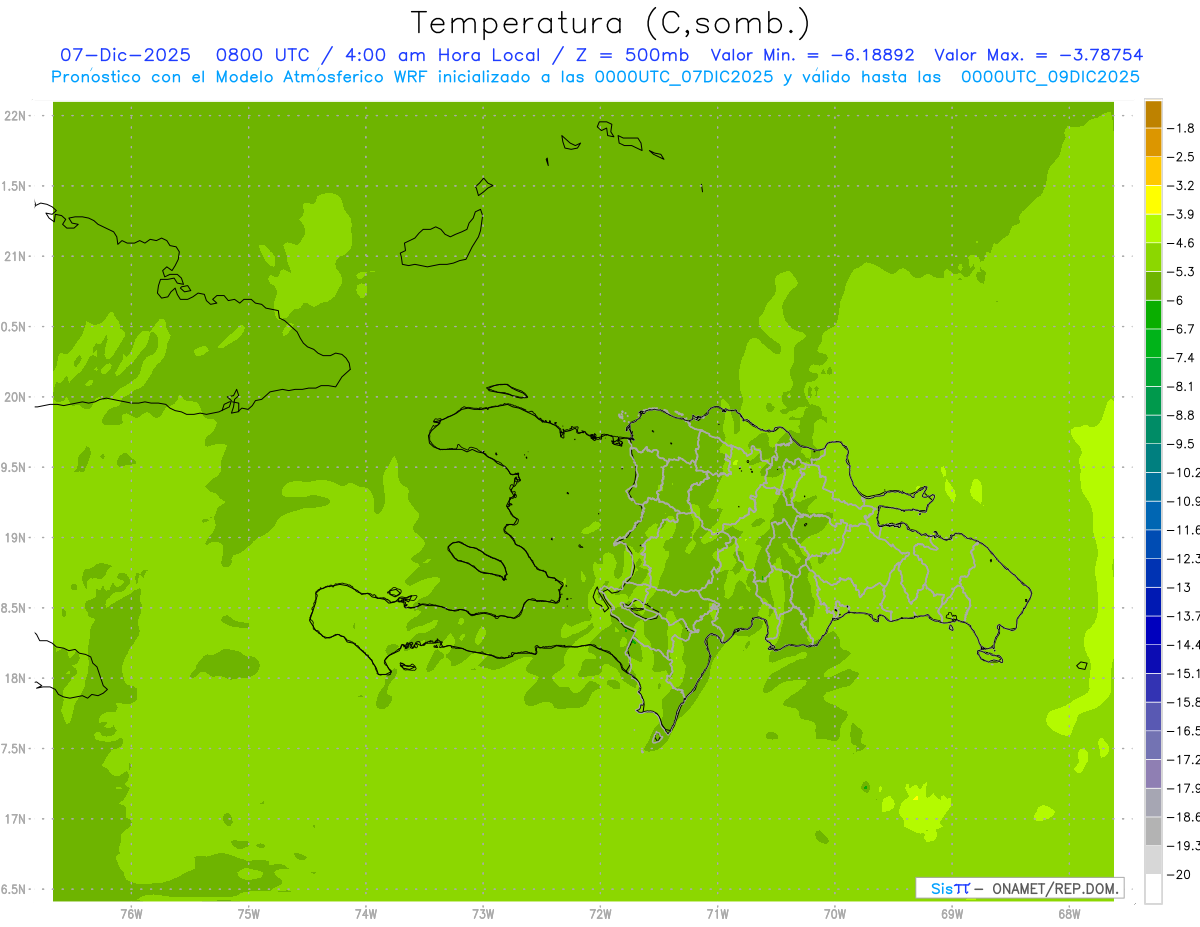Click the '-1.8' colorbar value
Image resolution: width=1200 pixels, height=927 pixels.
pyautogui.click(x=1181, y=128)
